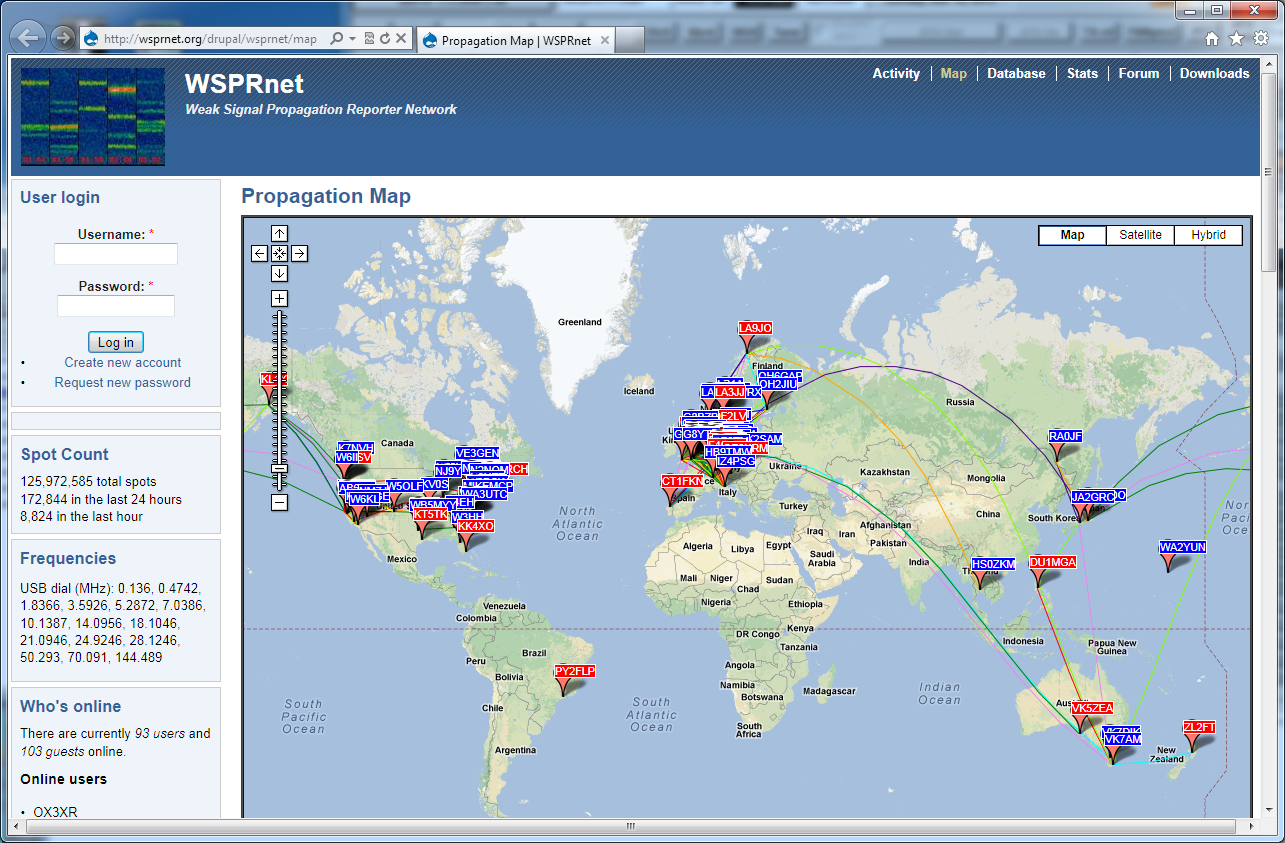Image resolution: width=1285 pixels, height=843 pixels.
Task: Open the Database menu item
Action: tap(1016, 73)
